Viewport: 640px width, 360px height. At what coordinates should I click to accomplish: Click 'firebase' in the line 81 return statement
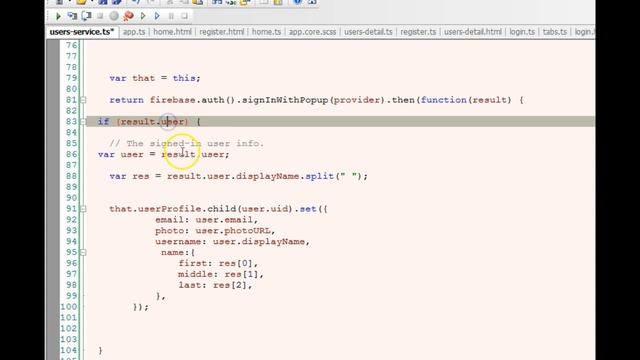173,100
